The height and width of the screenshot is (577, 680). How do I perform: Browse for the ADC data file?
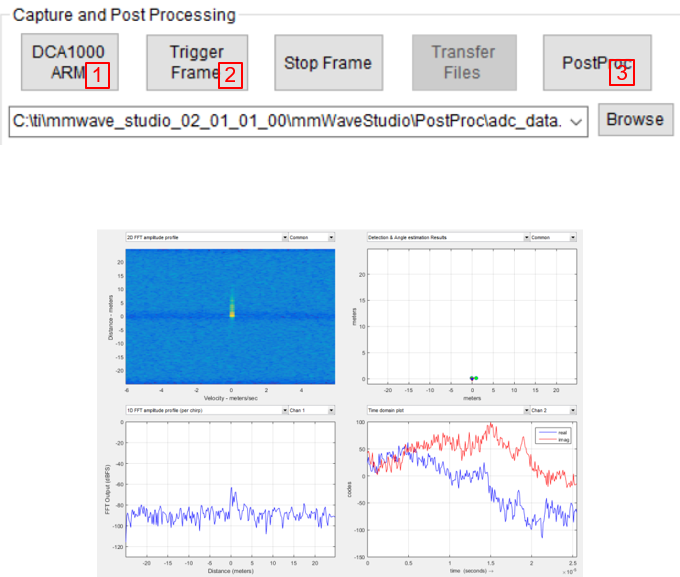click(635, 119)
